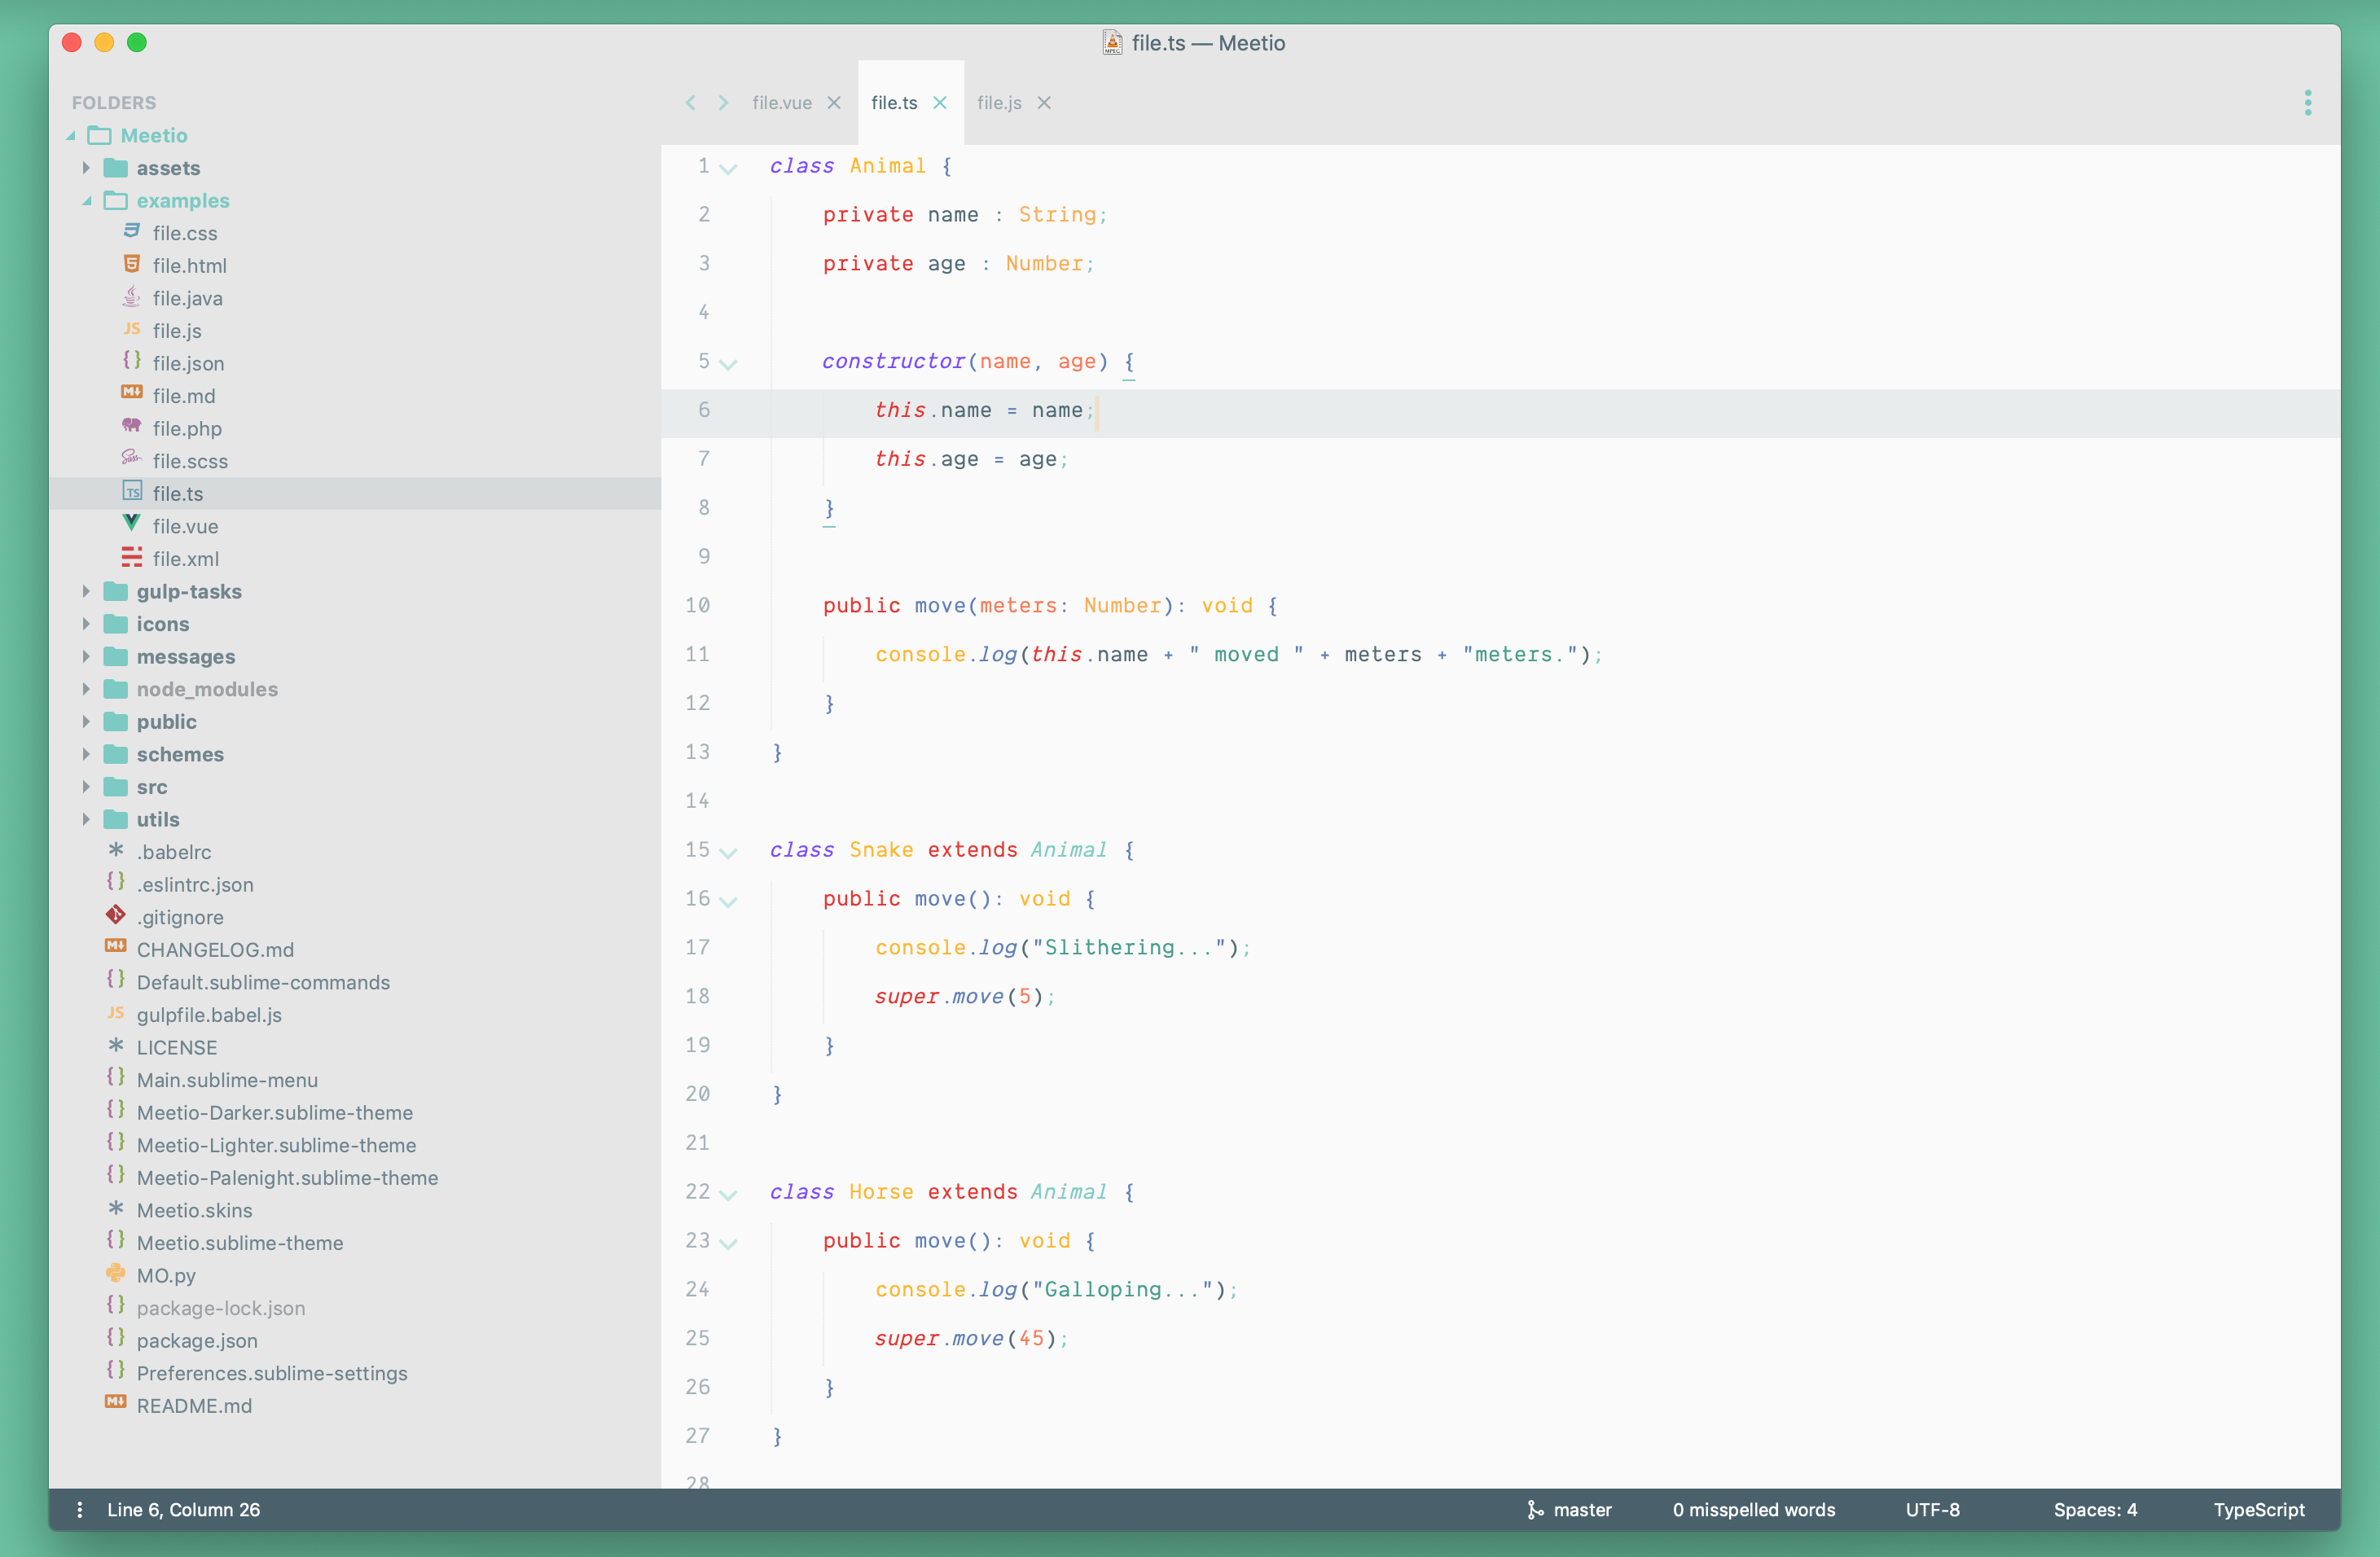Open Spaces: 4 indentation settings
Viewport: 2380px width, 1557px height.
click(2094, 1509)
